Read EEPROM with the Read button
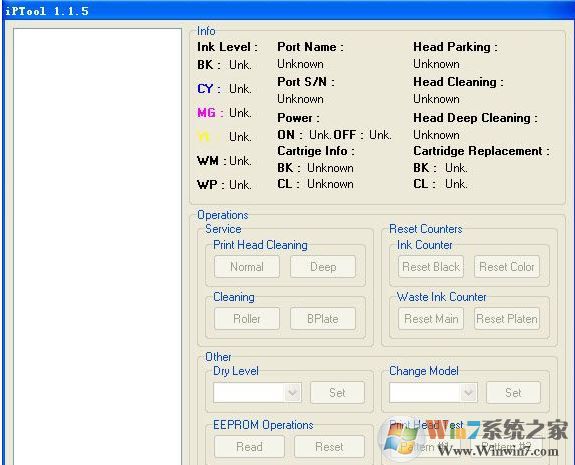The width and height of the screenshot is (575, 465). (249, 447)
